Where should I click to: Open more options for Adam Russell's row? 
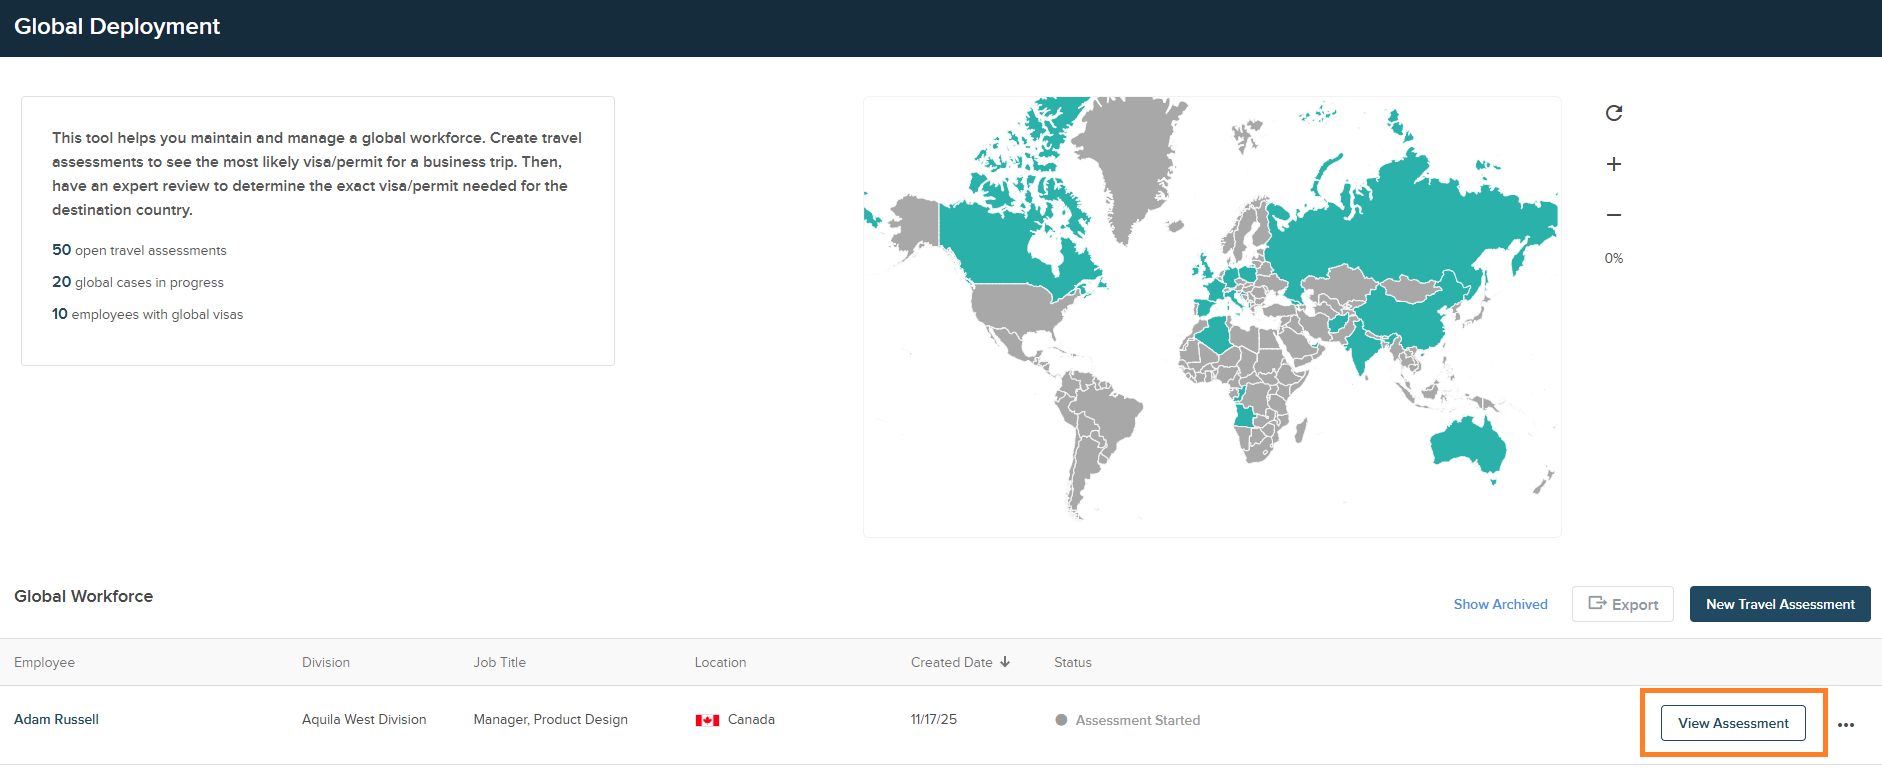pos(1845,724)
